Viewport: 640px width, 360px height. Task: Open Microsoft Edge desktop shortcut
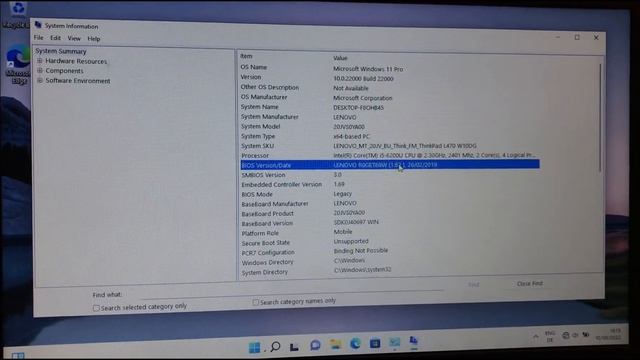(18, 64)
